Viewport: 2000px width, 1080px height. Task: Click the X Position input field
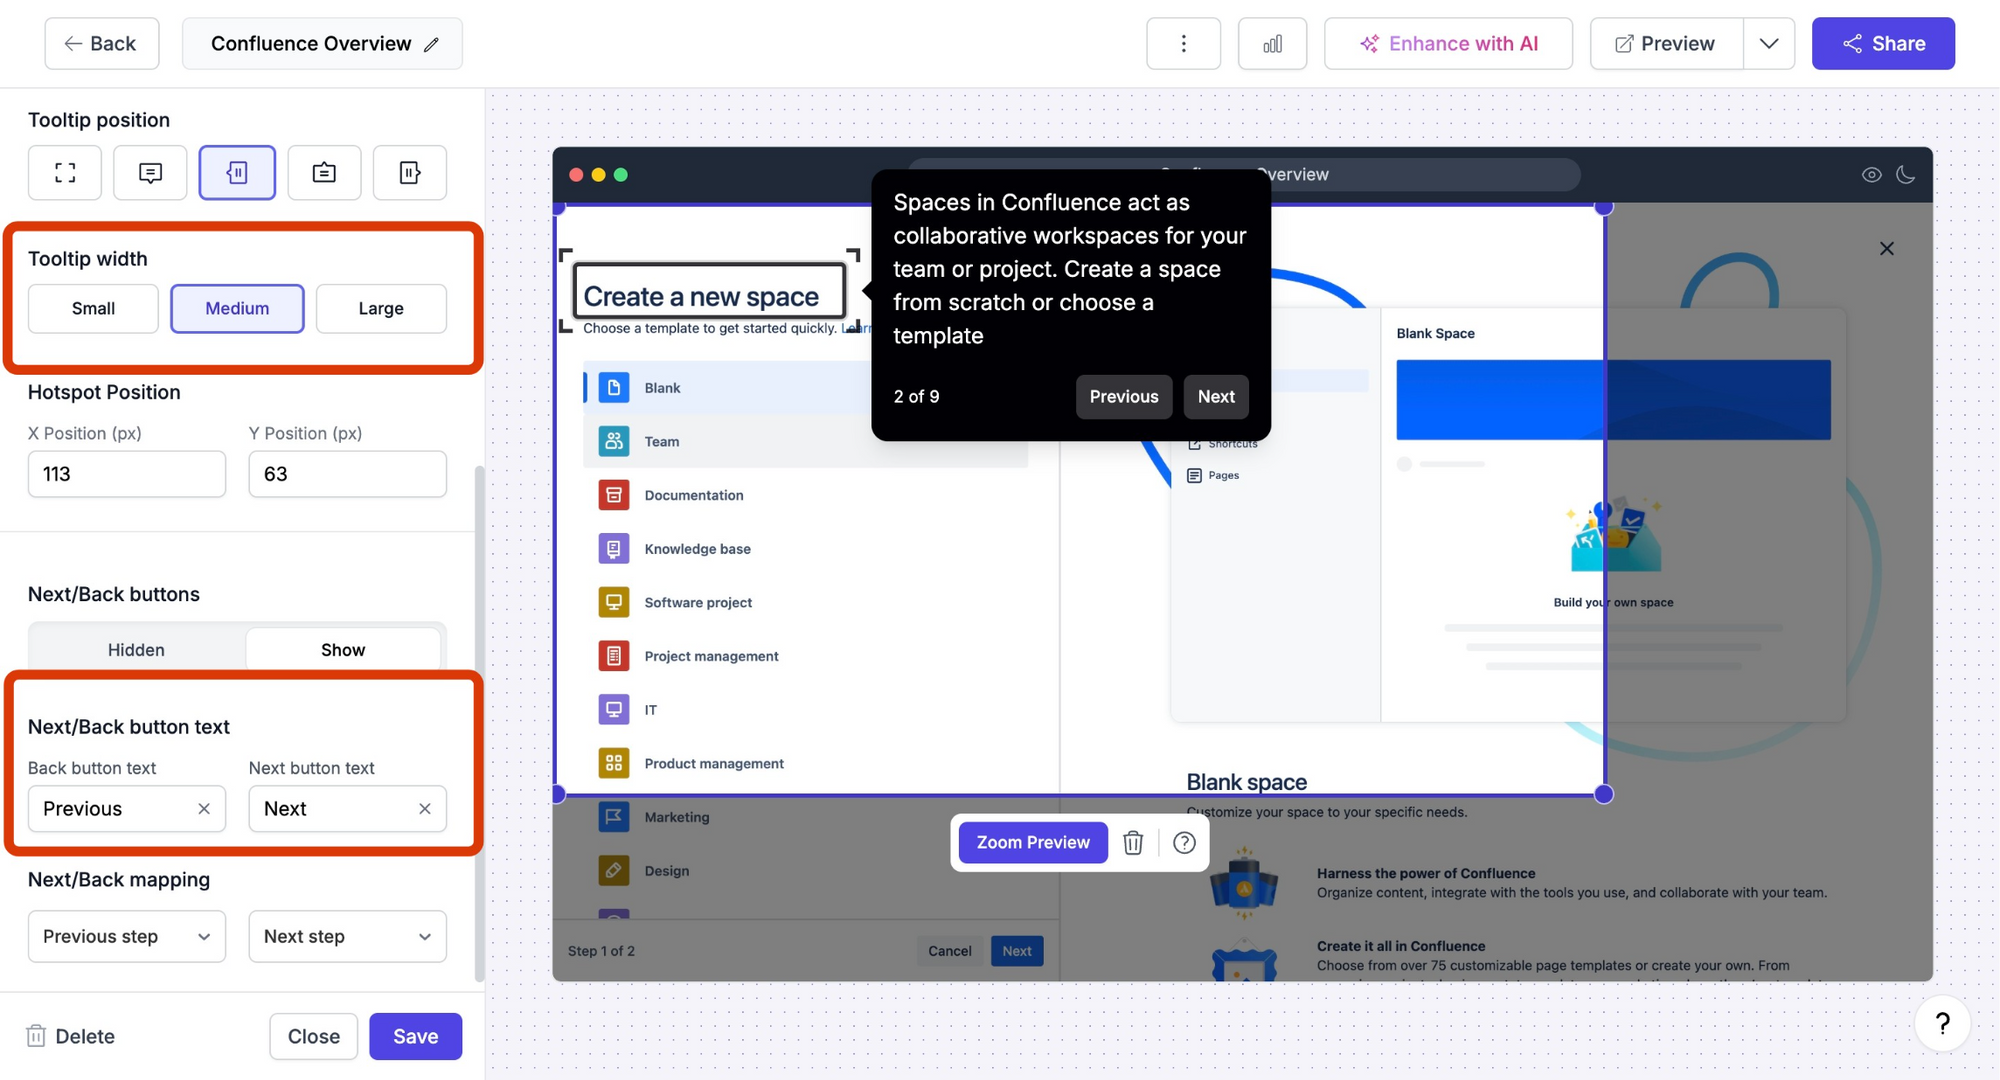click(x=127, y=474)
